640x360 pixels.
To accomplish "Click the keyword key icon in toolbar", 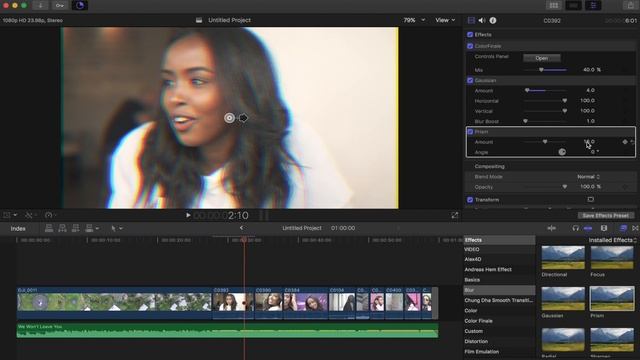I will 60,5.
